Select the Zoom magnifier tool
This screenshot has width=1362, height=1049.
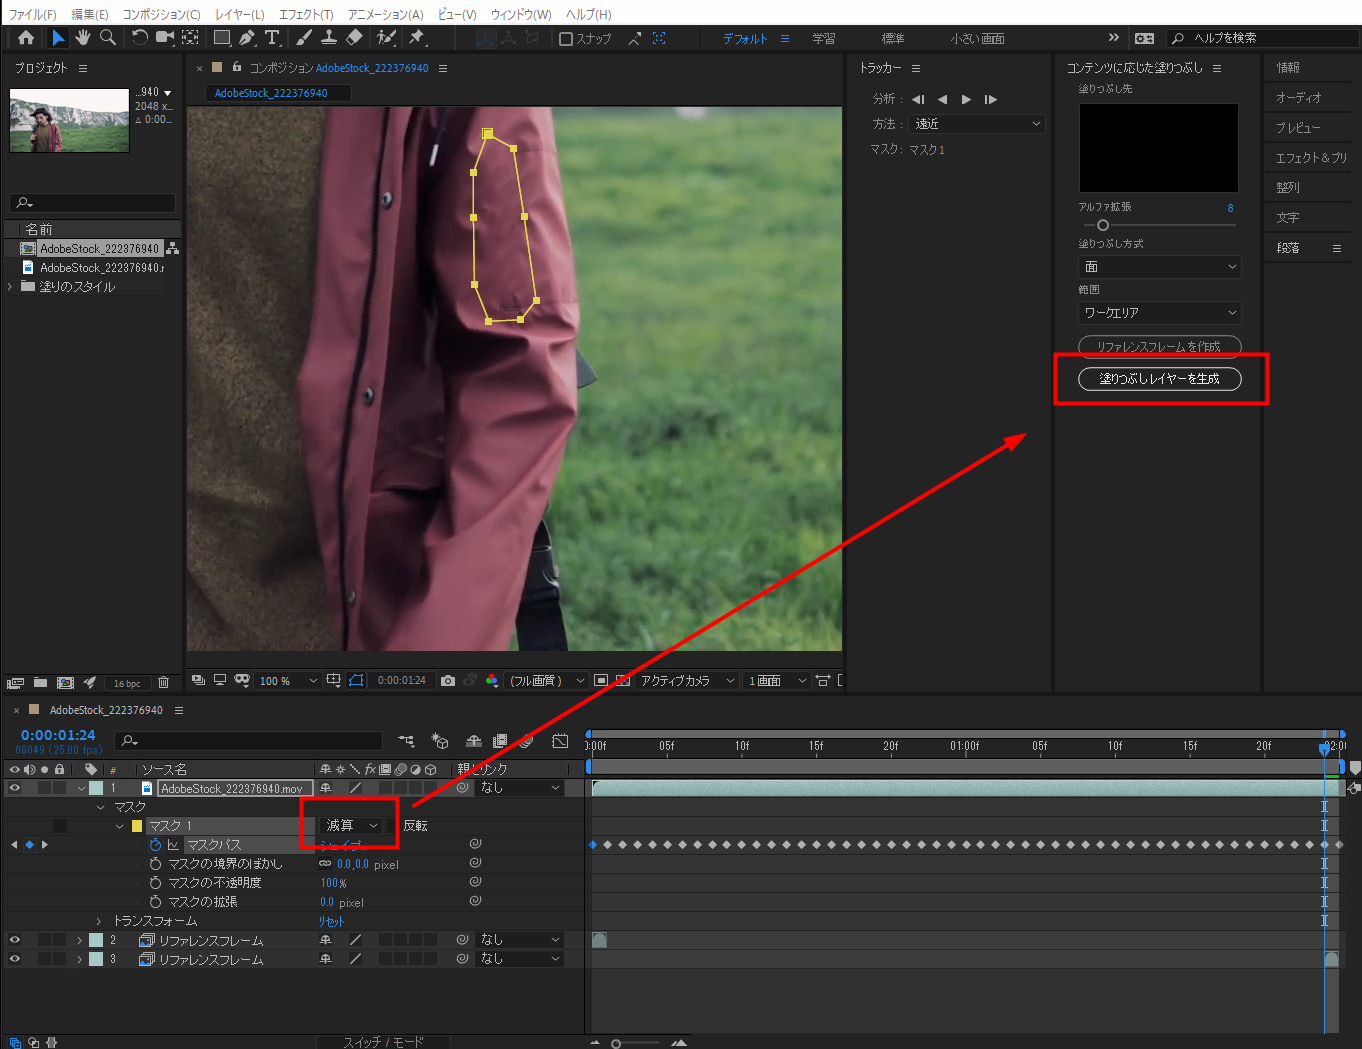click(x=108, y=38)
